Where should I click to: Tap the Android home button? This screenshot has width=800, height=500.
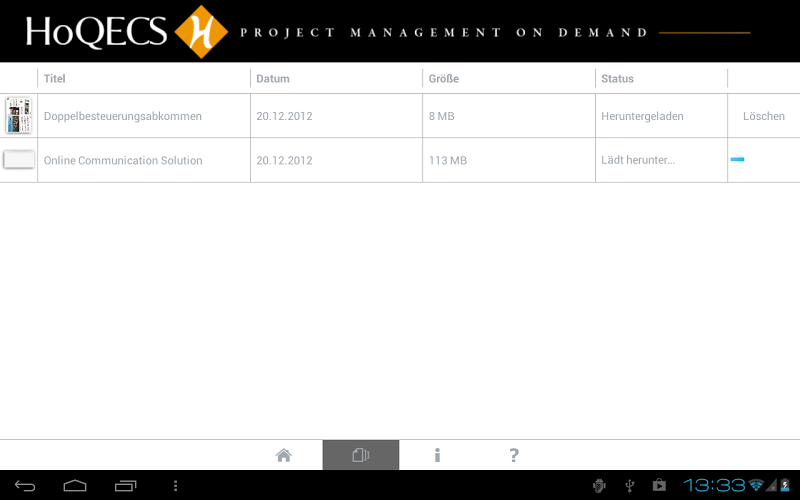(x=75, y=486)
